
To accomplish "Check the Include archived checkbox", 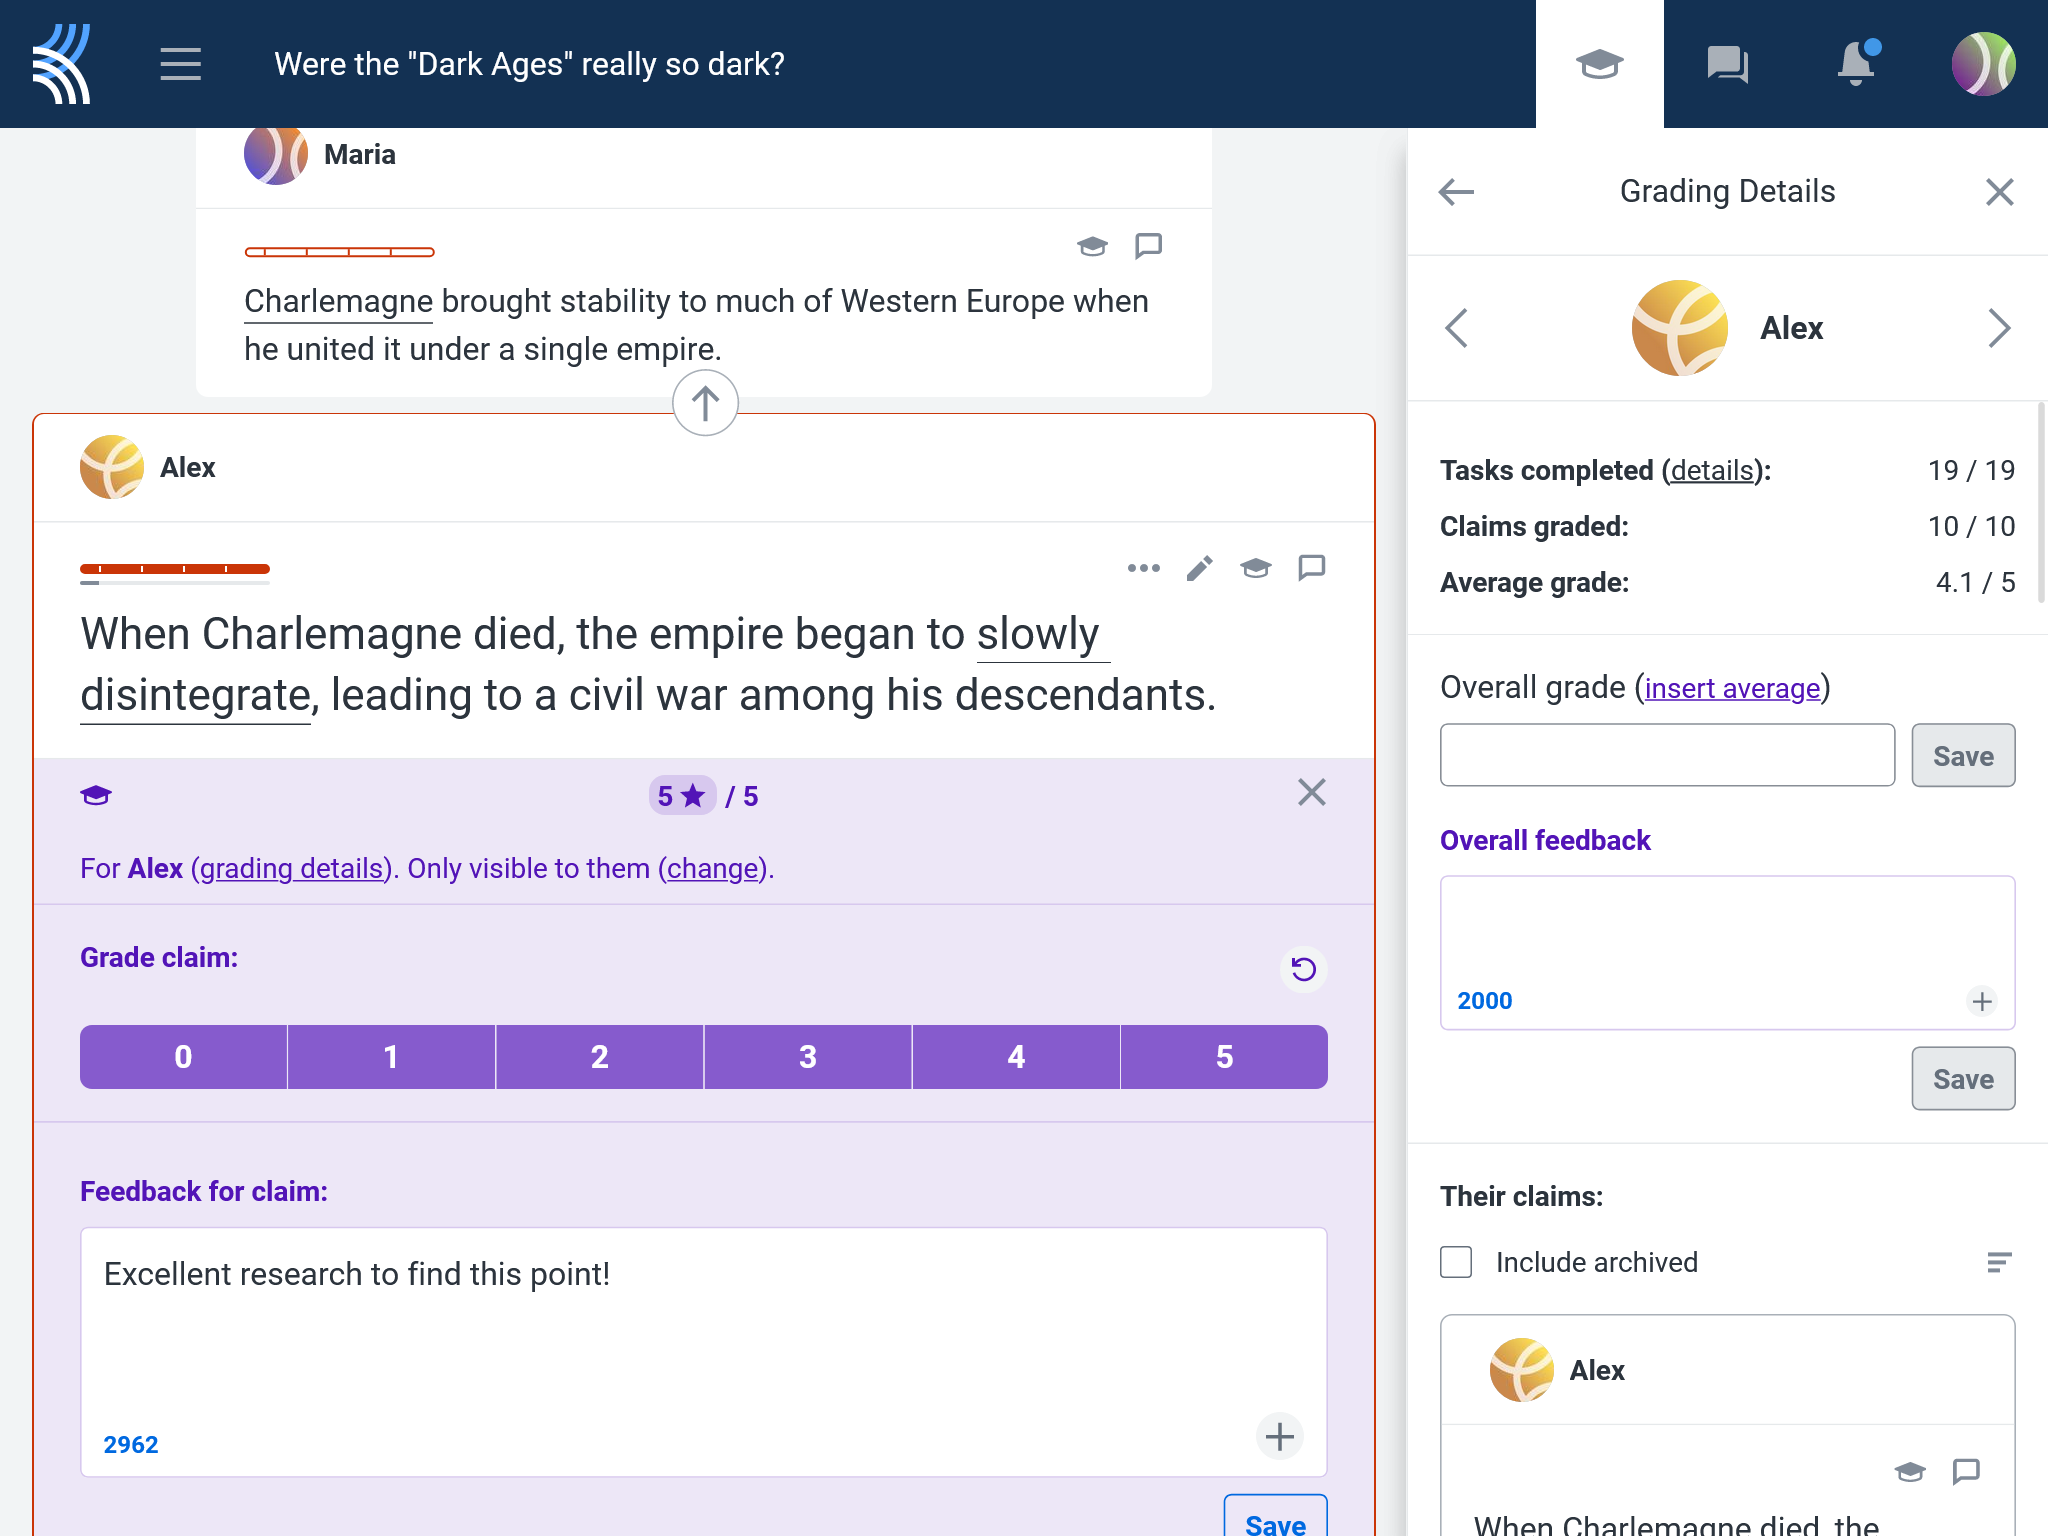I will [x=1456, y=1262].
